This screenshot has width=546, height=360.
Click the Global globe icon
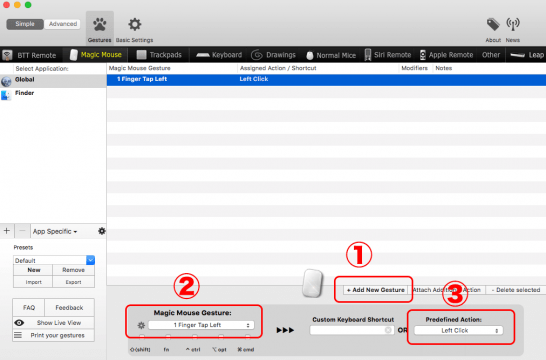pyautogui.click(x=6, y=81)
